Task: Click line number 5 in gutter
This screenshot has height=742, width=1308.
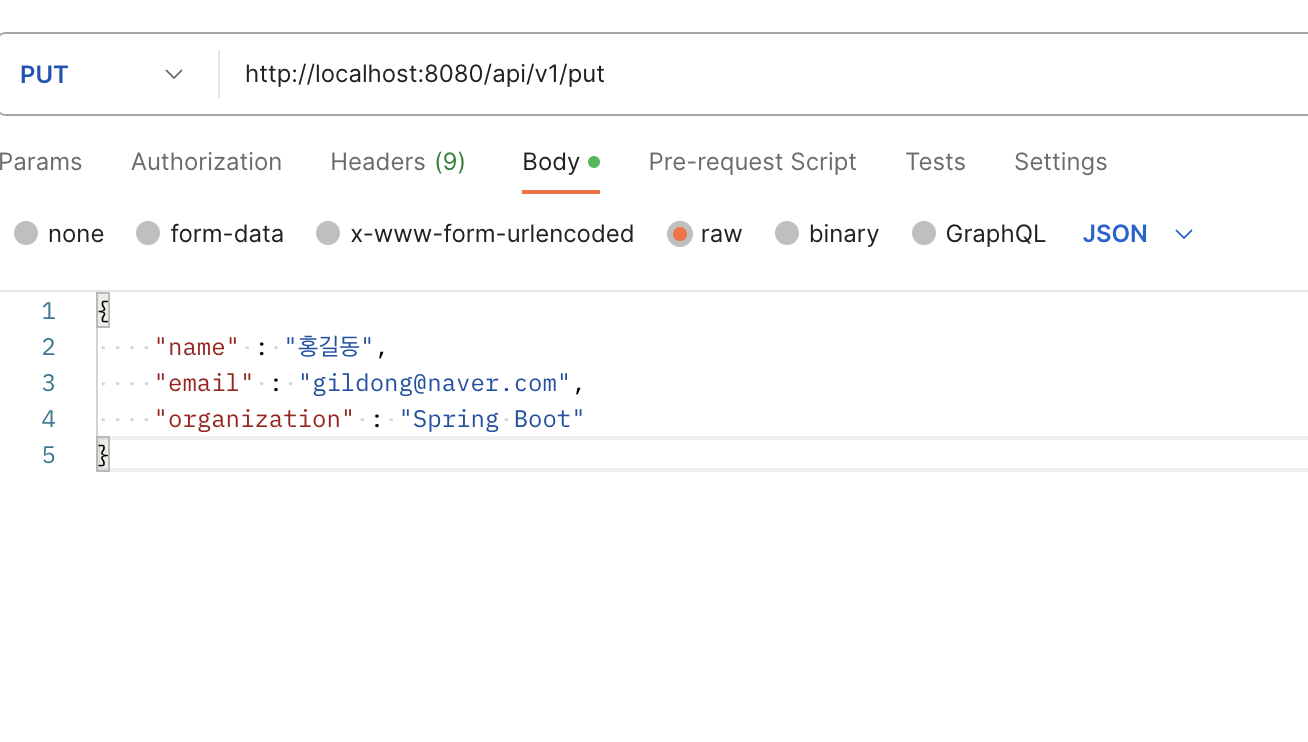Action: (48, 455)
